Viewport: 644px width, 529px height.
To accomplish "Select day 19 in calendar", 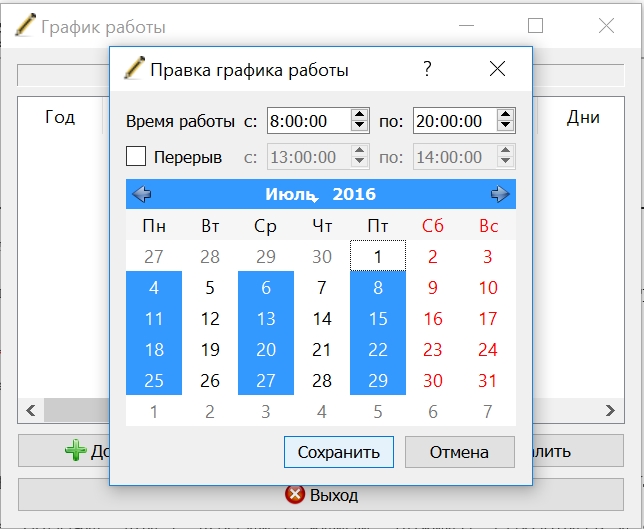I will click(x=210, y=349).
